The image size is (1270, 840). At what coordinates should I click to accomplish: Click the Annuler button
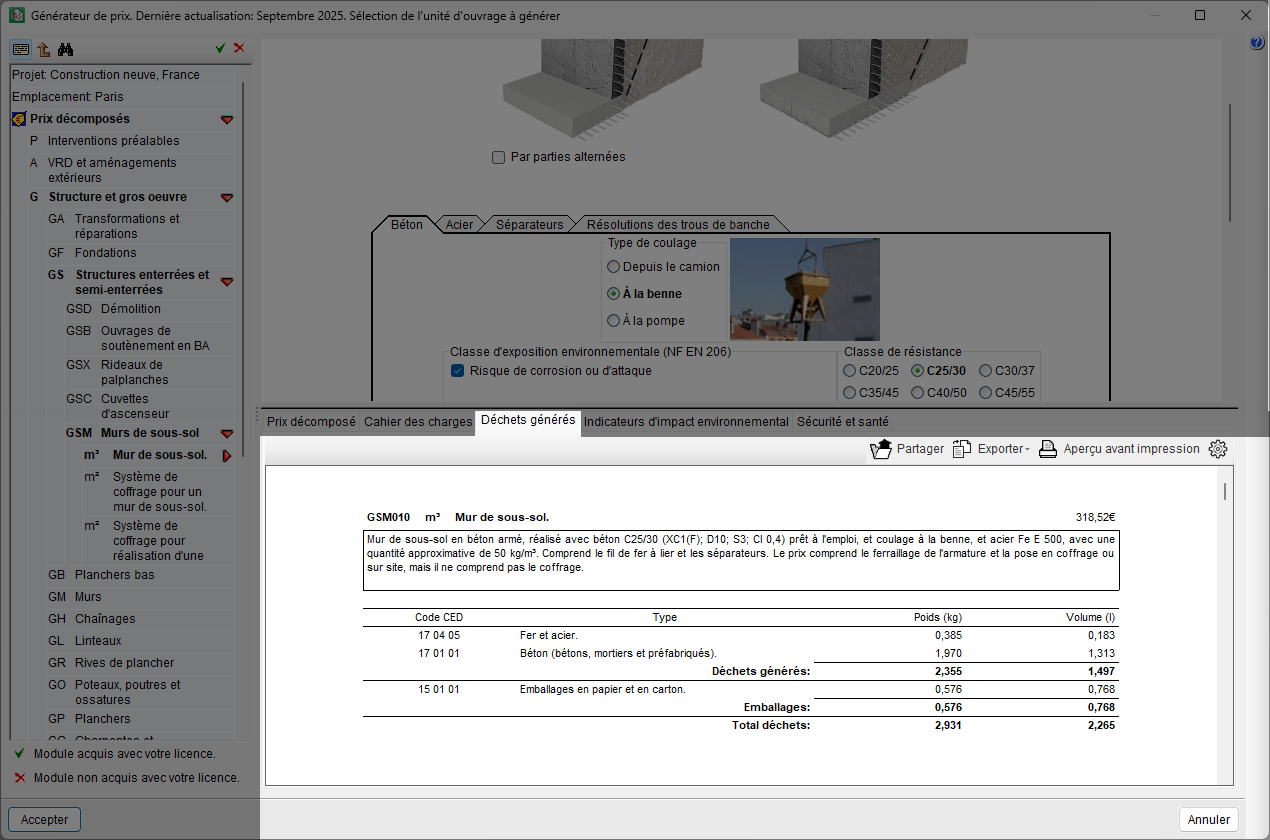click(x=1209, y=820)
